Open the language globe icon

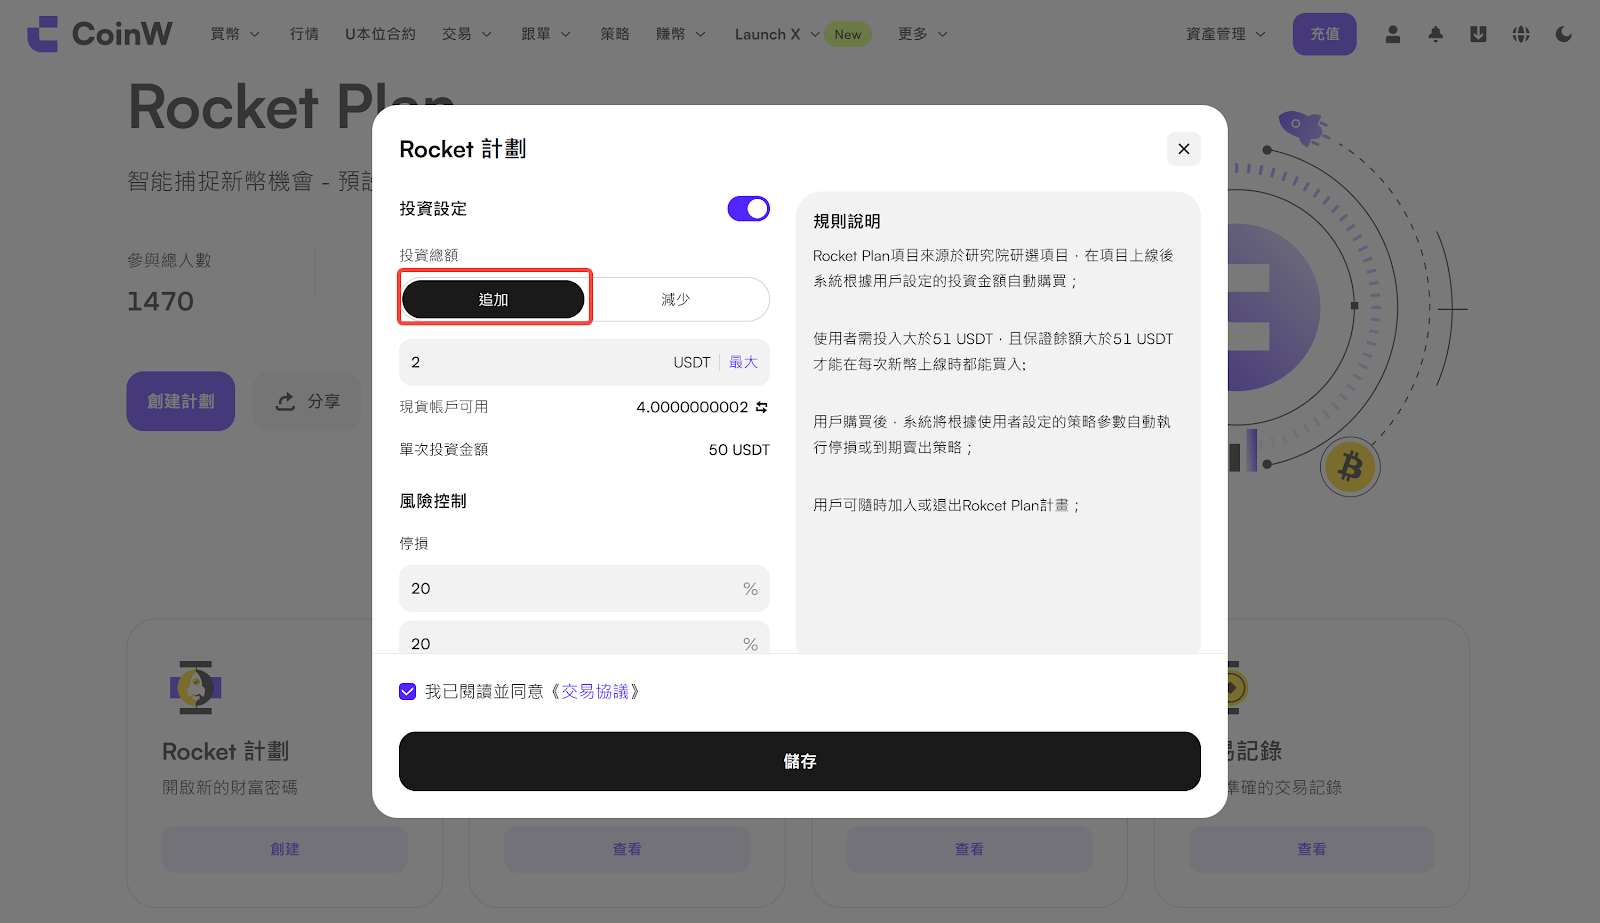pos(1521,34)
